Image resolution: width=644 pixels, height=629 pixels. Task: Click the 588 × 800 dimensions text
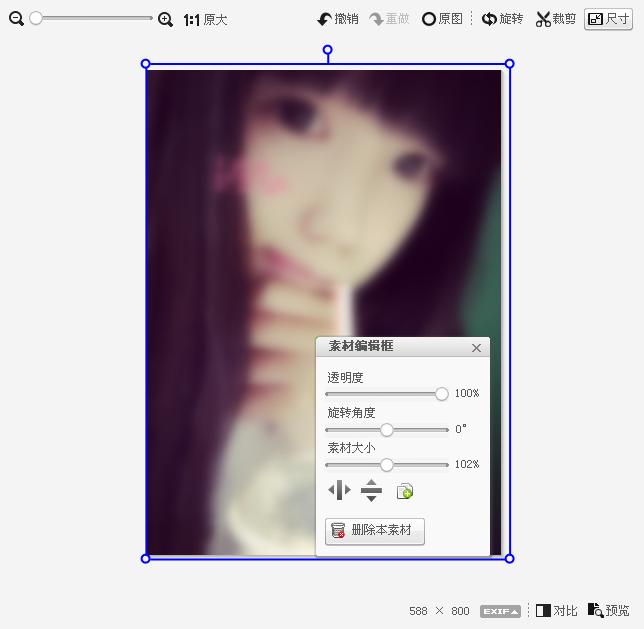click(x=439, y=611)
